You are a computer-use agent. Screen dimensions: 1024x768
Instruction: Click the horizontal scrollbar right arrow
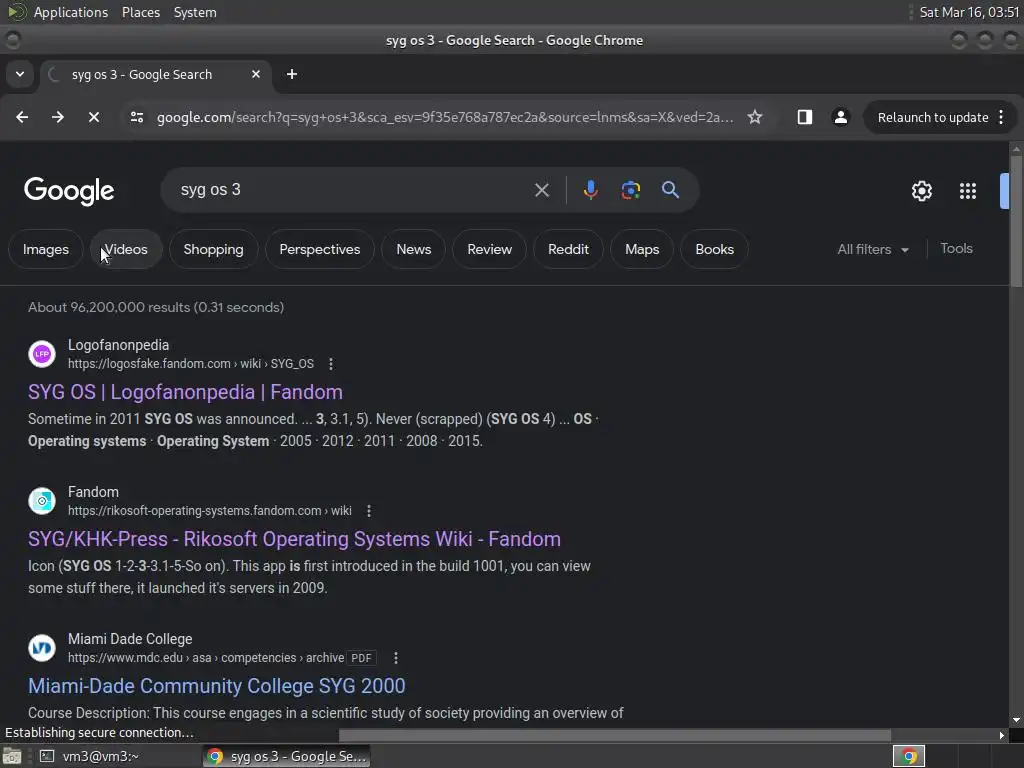[1002, 735]
